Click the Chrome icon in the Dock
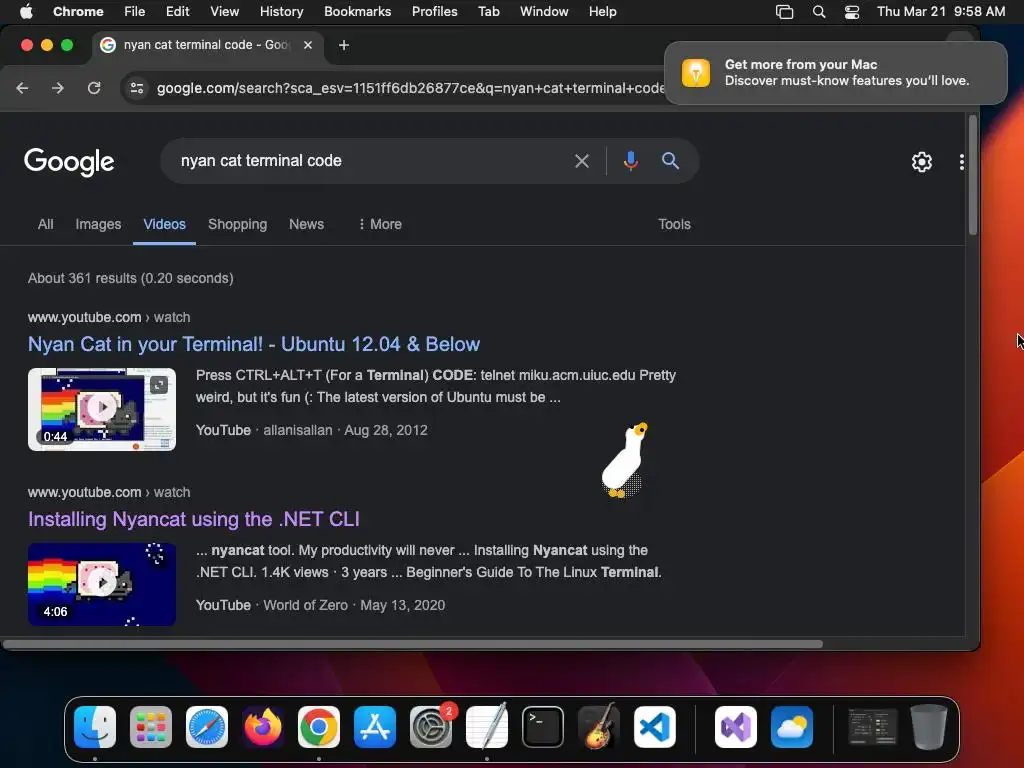The height and width of the screenshot is (768, 1024). tap(319, 727)
